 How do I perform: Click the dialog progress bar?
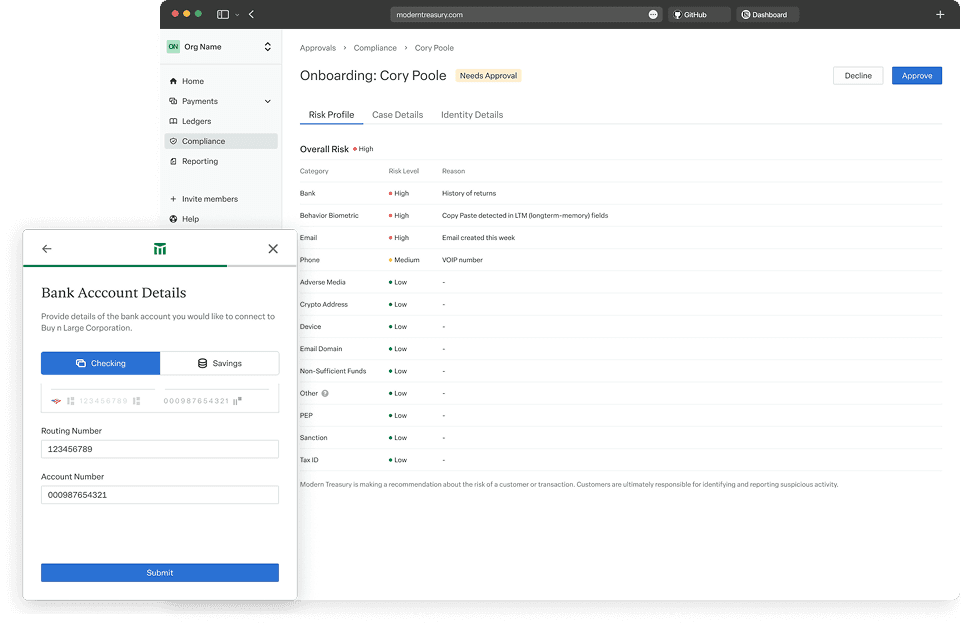point(160,266)
